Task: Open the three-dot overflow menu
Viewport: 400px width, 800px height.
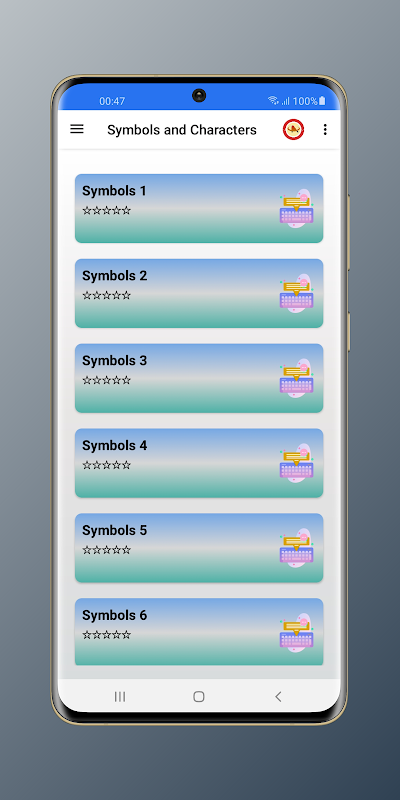Action: click(x=325, y=130)
